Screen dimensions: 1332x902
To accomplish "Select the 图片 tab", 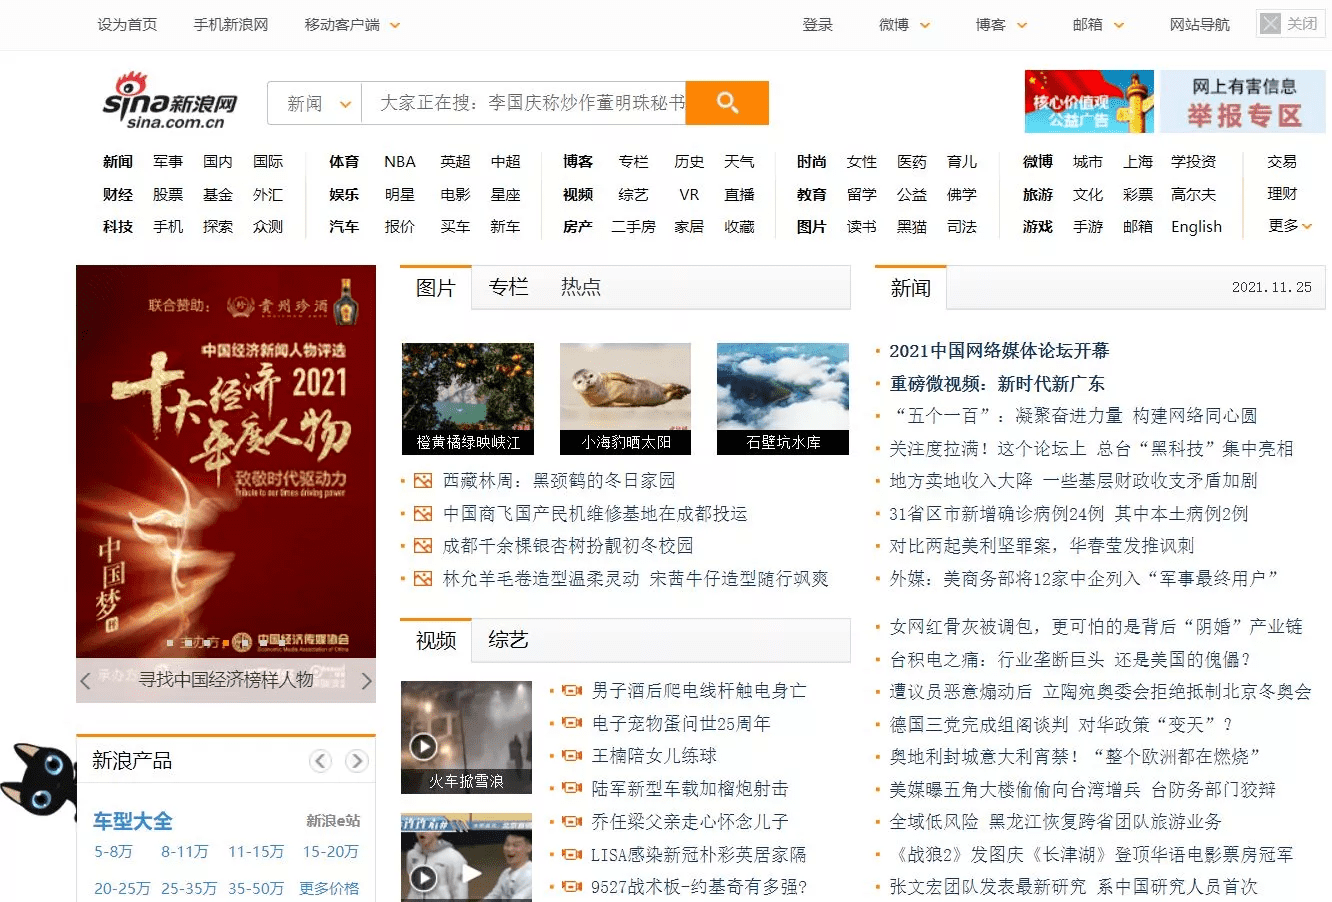I will coord(436,288).
